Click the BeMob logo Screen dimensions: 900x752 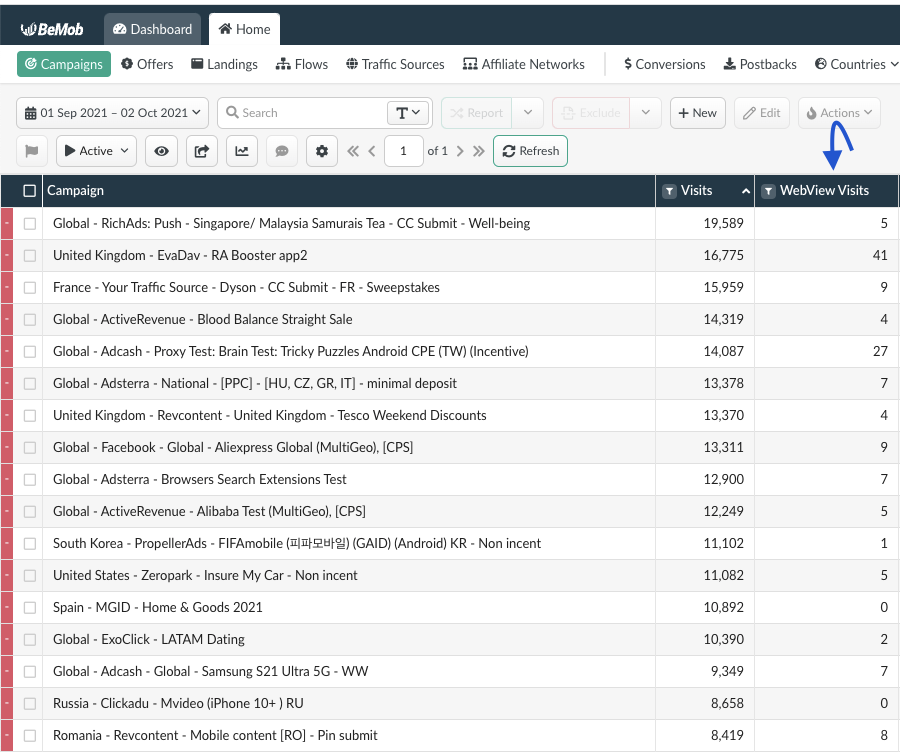[x=52, y=29]
